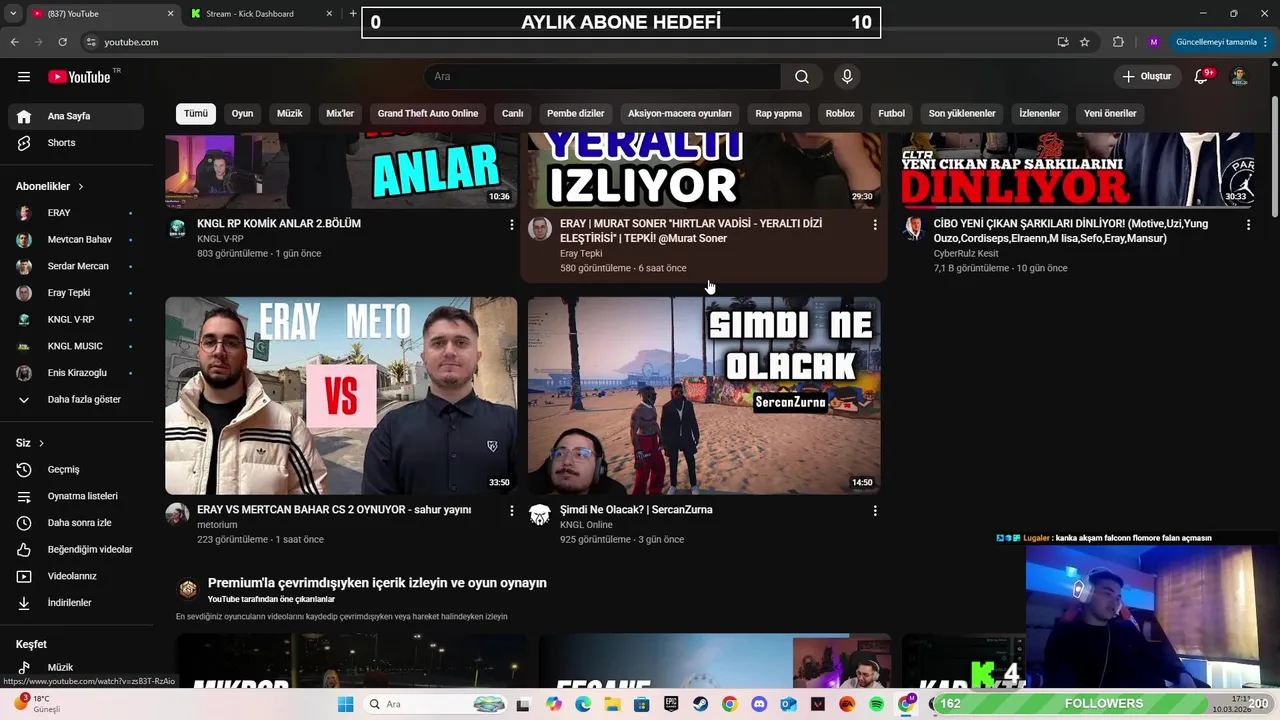Click the Oluştur create button
Image resolution: width=1280 pixels, height=720 pixels.
1146,77
